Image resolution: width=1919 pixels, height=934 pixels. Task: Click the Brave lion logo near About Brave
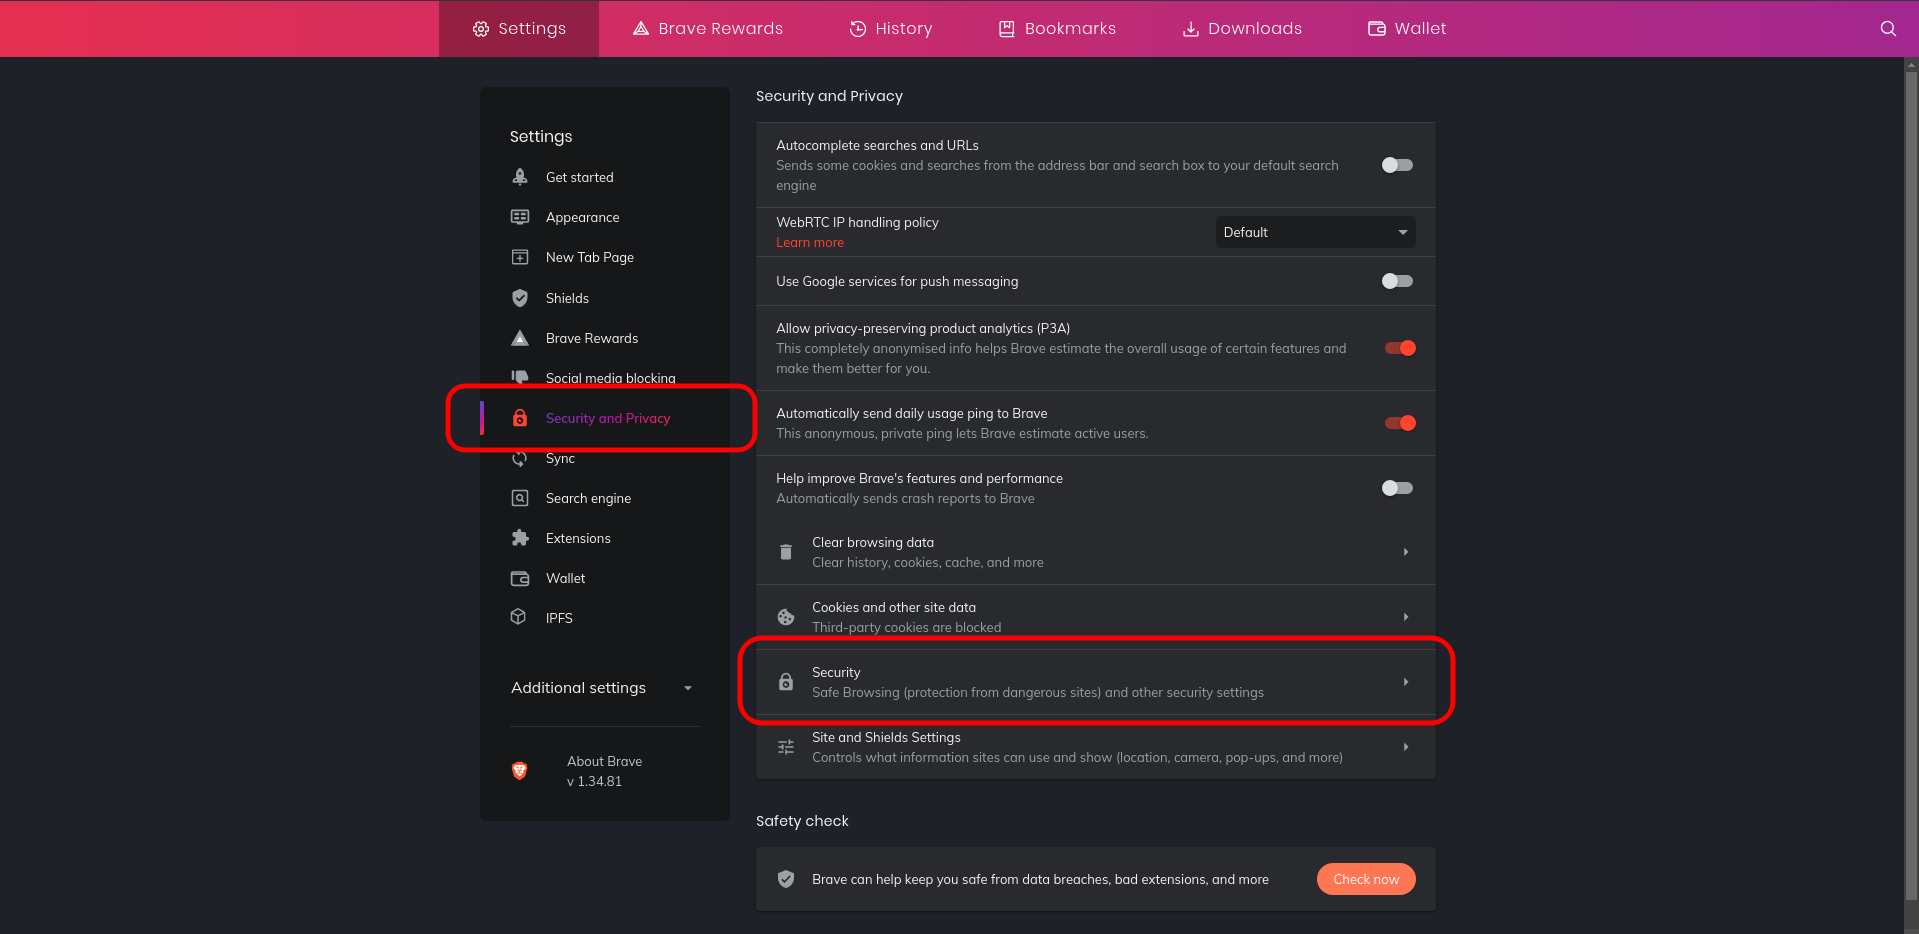[520, 771]
